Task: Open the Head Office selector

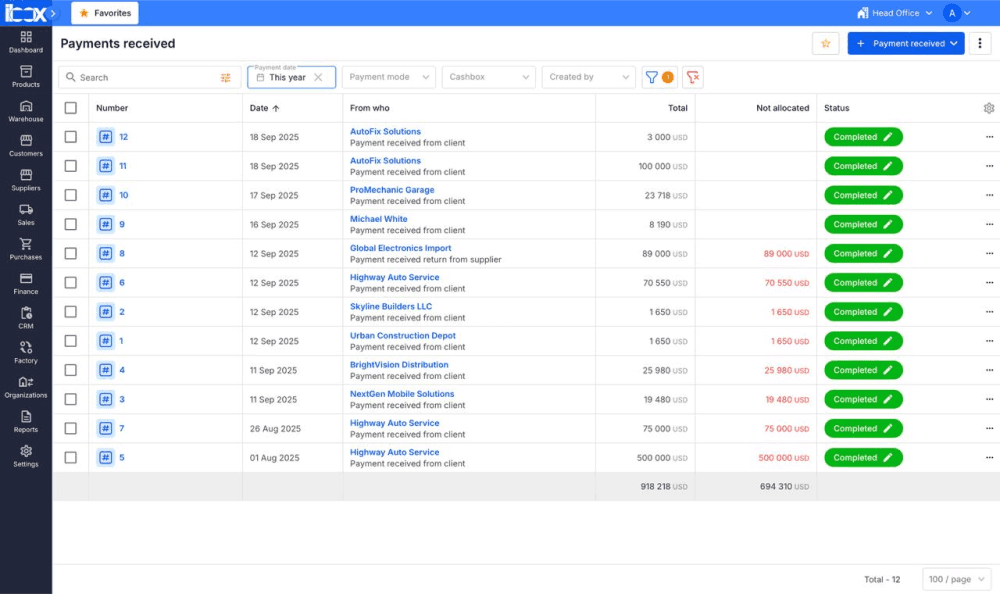Action: pyautogui.click(x=893, y=12)
